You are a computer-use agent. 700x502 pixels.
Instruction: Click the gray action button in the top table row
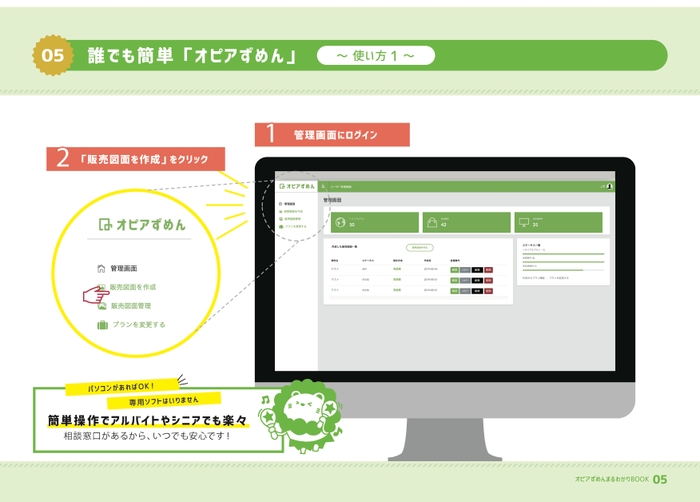pyautogui.click(x=465, y=270)
